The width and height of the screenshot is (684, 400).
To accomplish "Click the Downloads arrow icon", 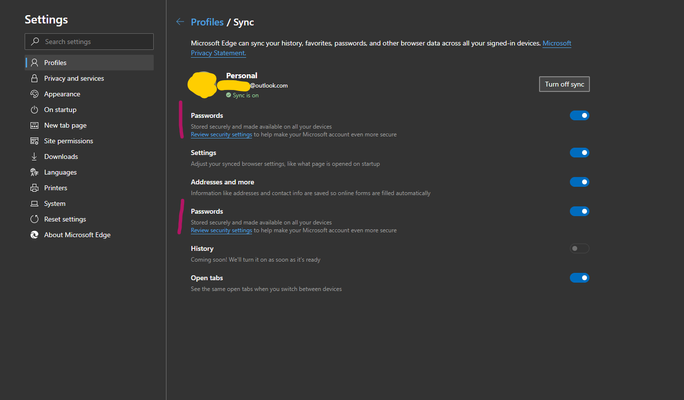I will pyautogui.click(x=34, y=157).
